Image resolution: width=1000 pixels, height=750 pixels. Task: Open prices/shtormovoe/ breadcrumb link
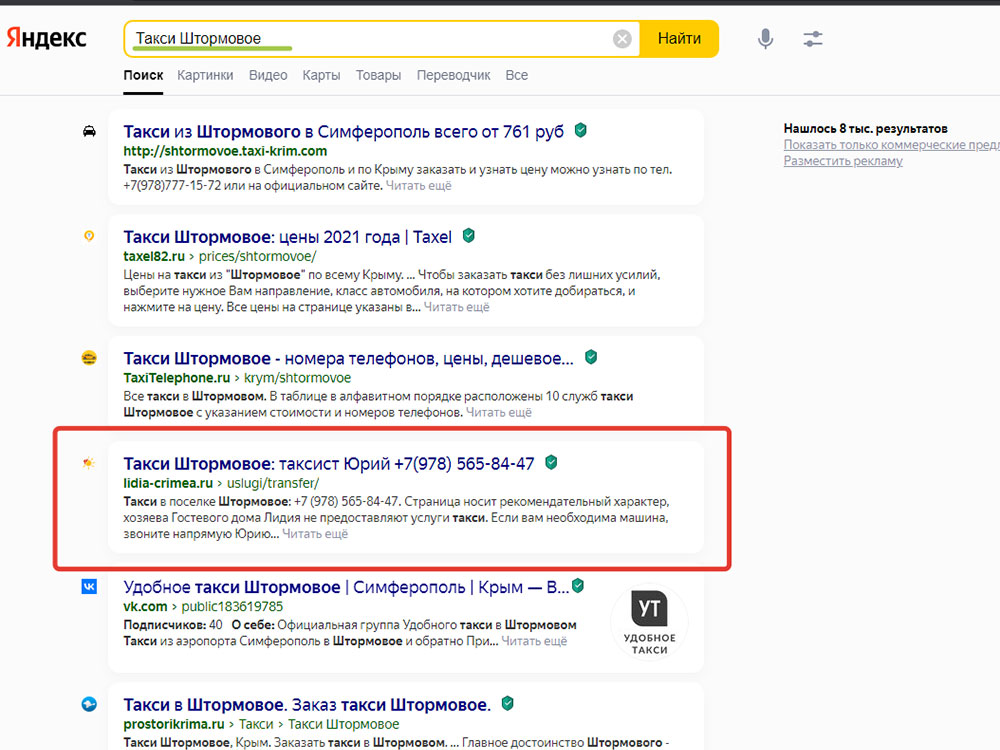[x=258, y=256]
